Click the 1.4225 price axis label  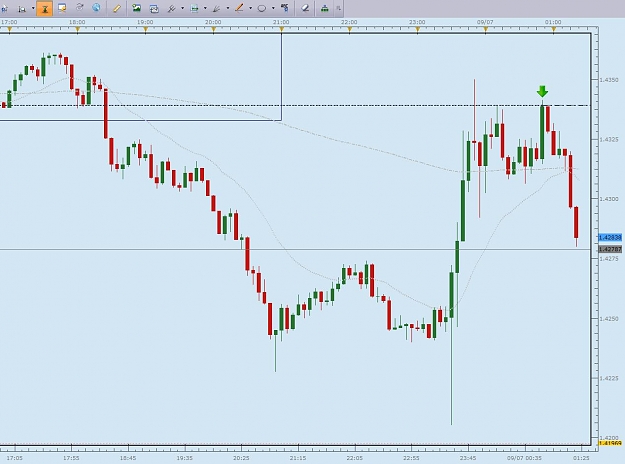(x=609, y=378)
